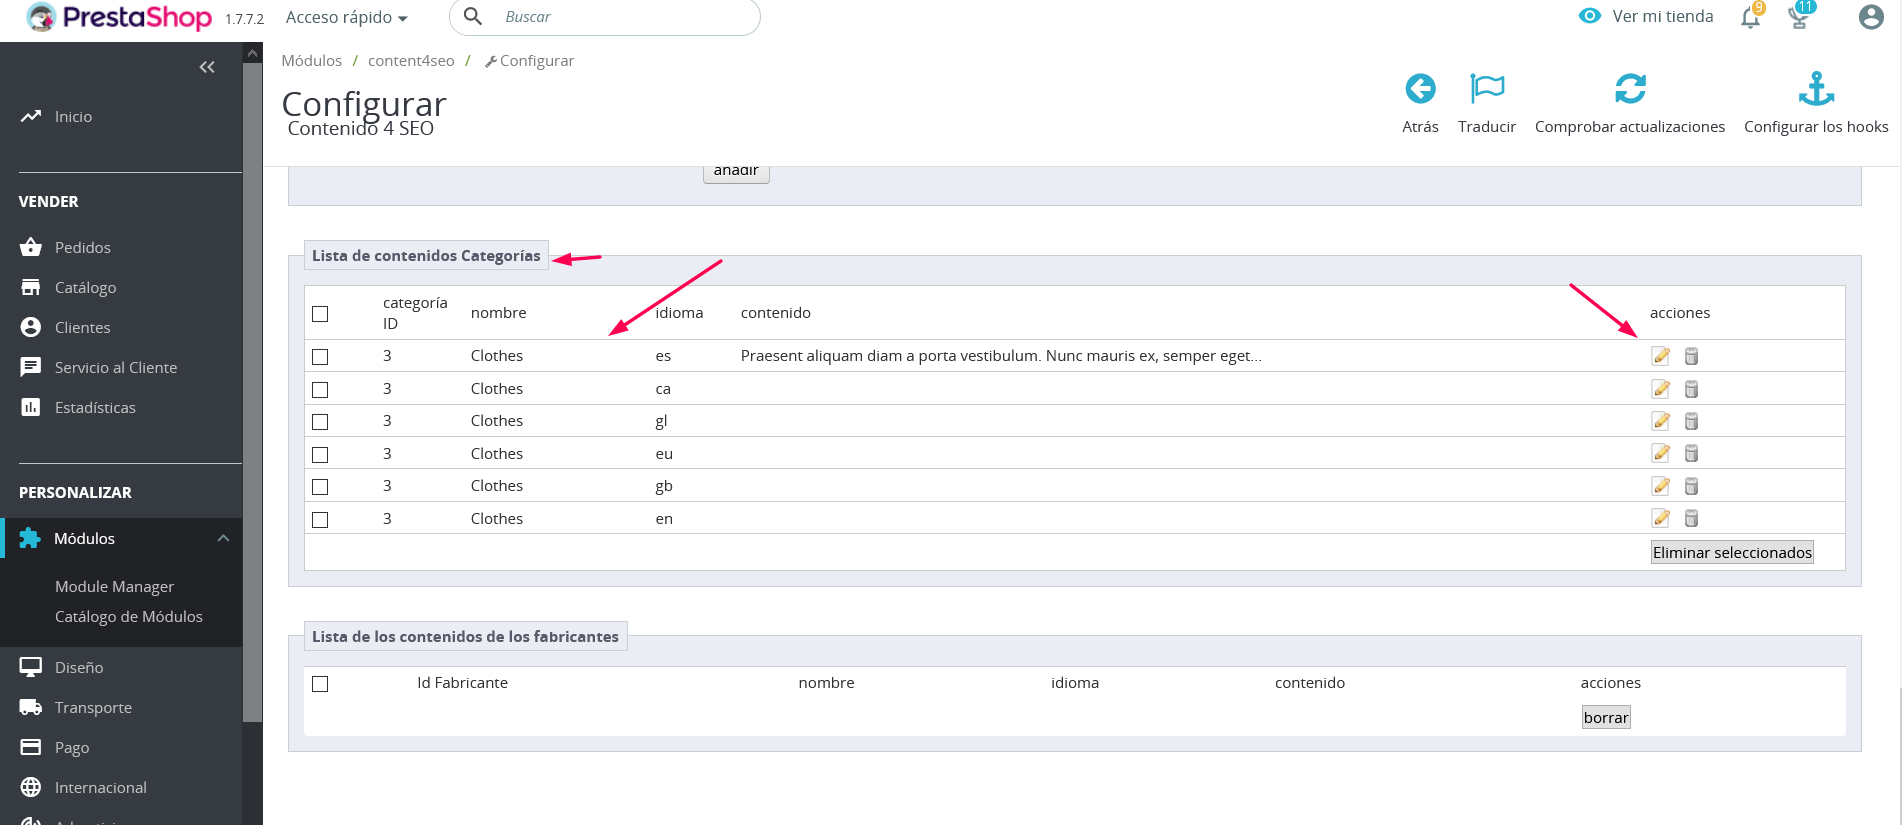Click the Pedidos basket icon
The image size is (1902, 825).
tap(31, 247)
